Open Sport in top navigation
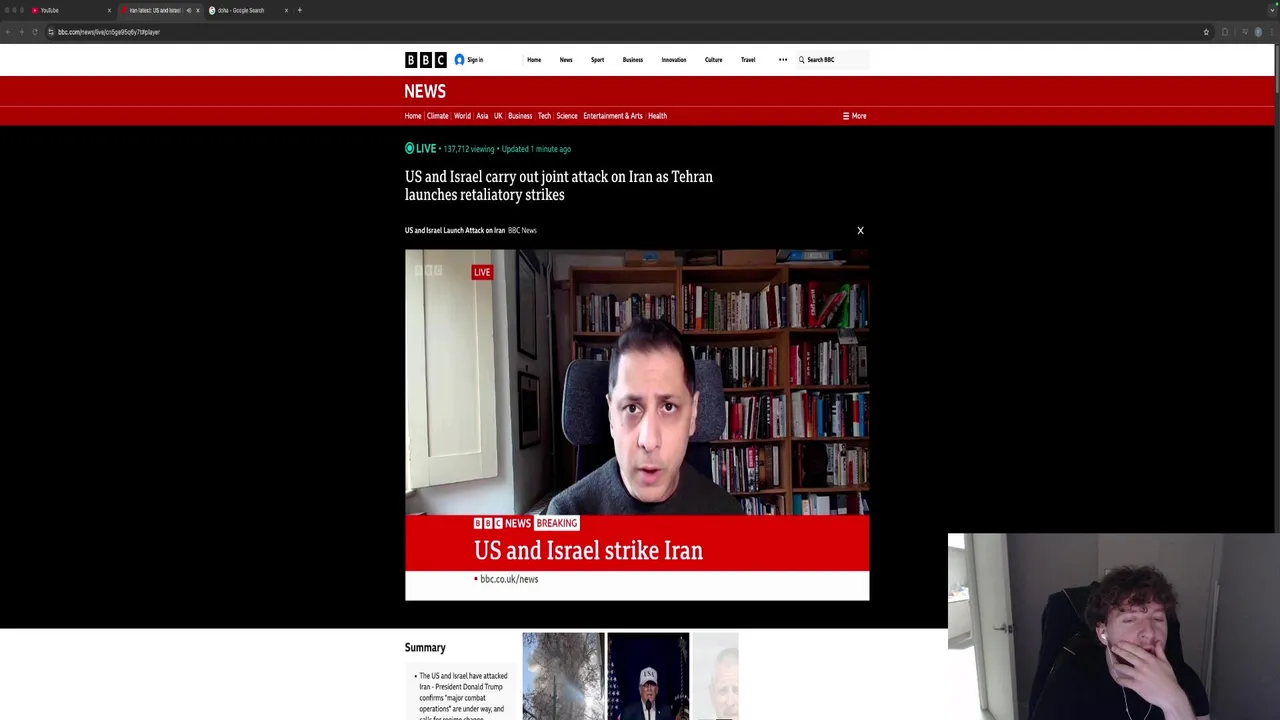The height and width of the screenshot is (720, 1280). (597, 60)
